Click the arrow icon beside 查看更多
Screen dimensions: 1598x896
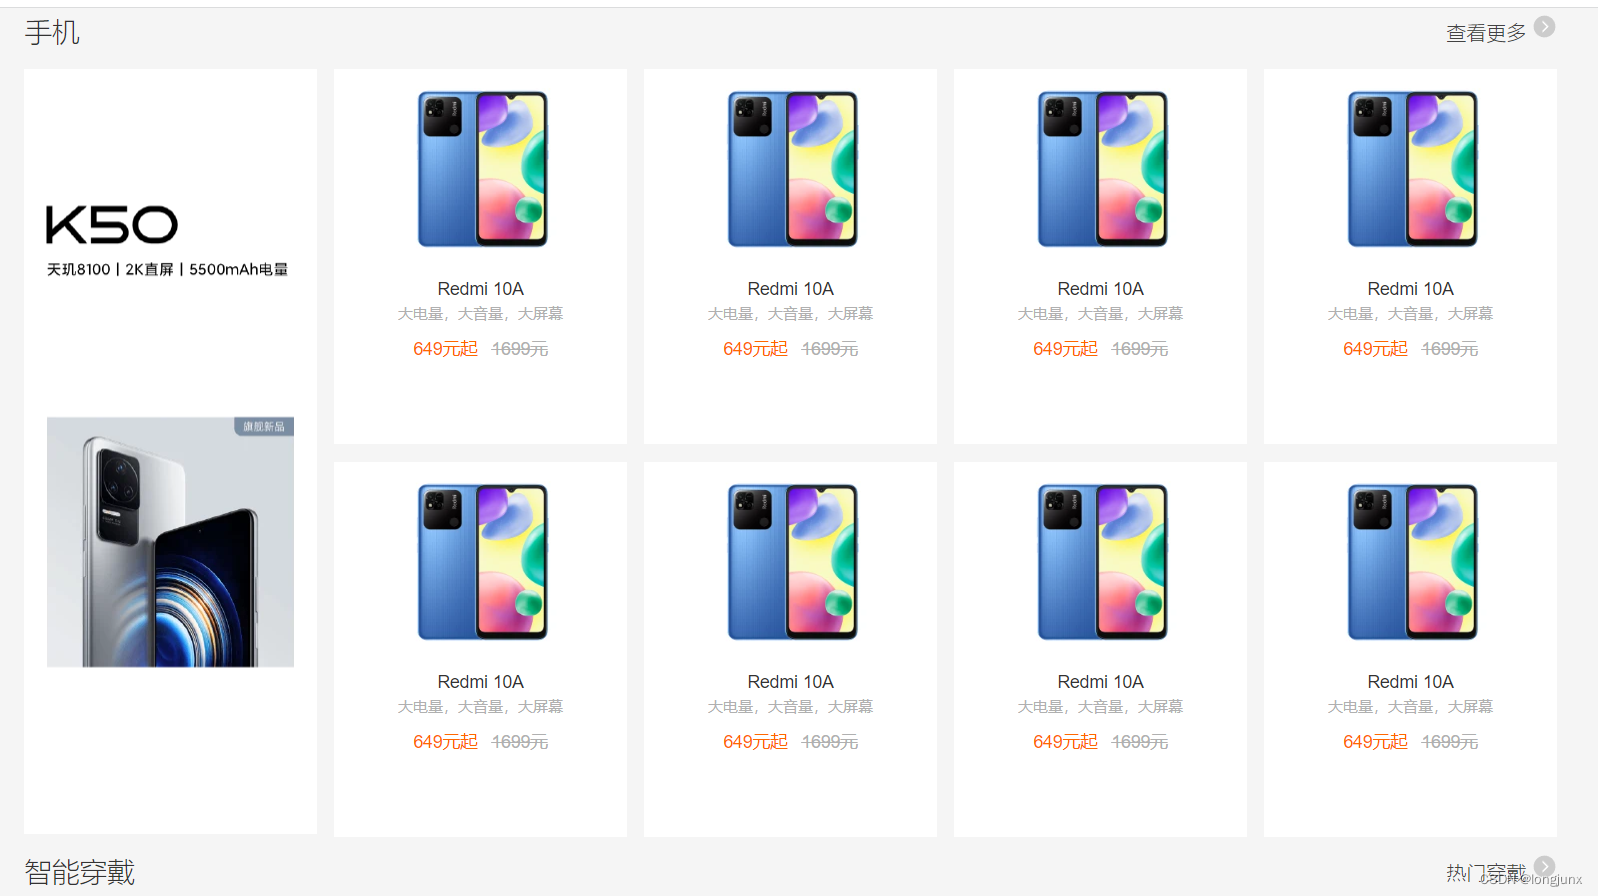click(x=1544, y=27)
